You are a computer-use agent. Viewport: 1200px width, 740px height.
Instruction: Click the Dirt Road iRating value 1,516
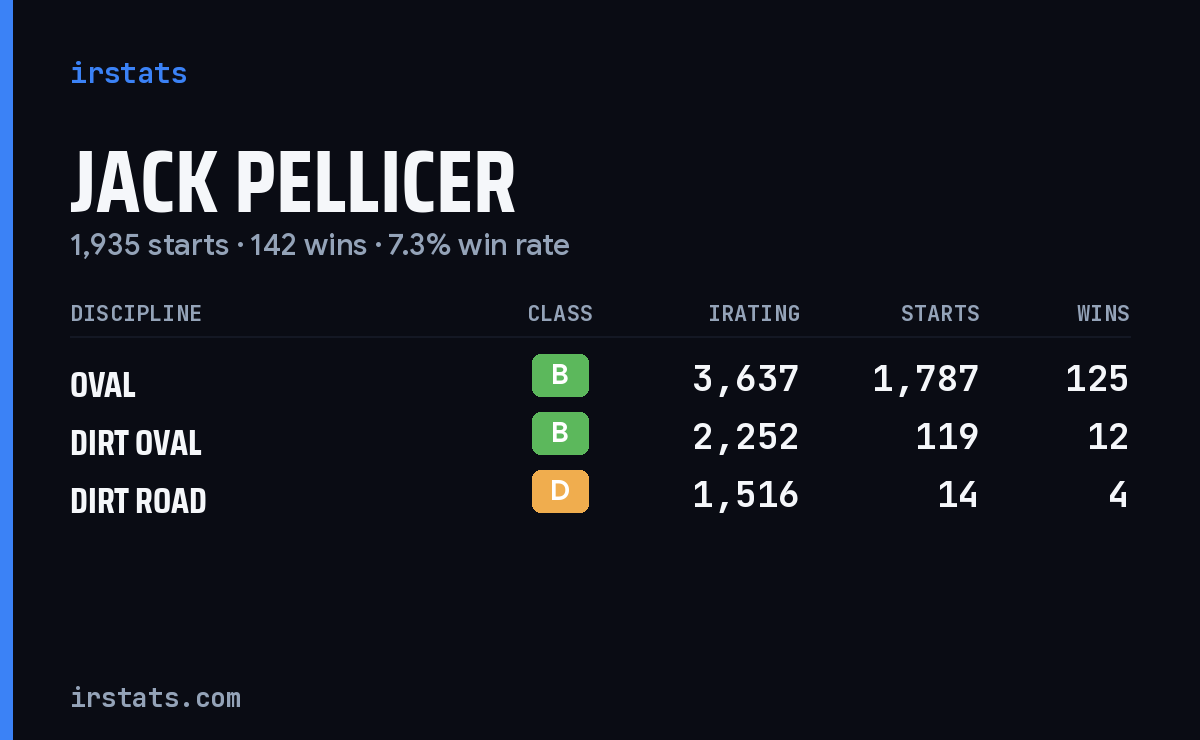pos(746,495)
